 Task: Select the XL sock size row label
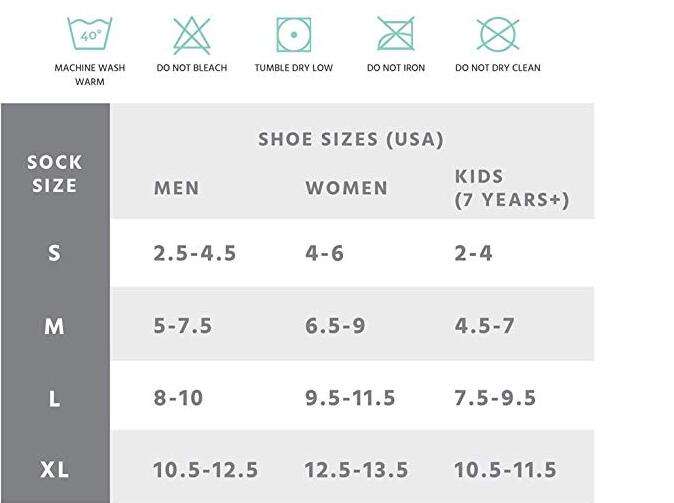point(55,469)
